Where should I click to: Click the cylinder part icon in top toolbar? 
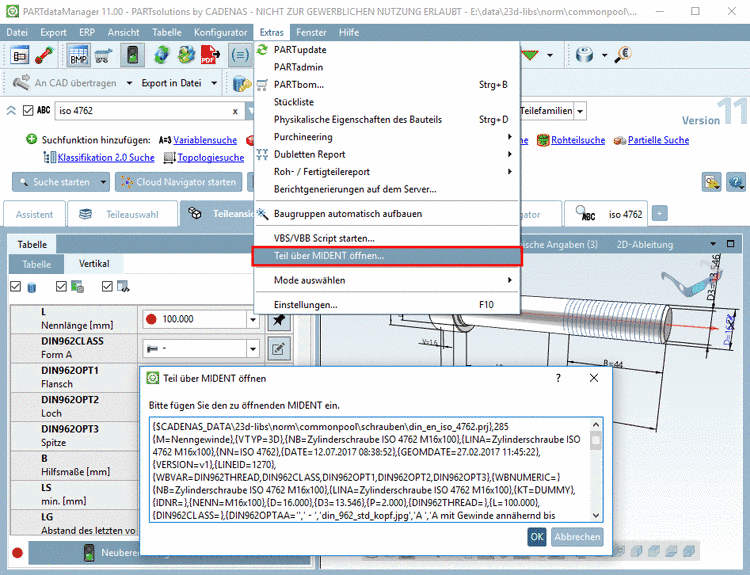point(585,55)
